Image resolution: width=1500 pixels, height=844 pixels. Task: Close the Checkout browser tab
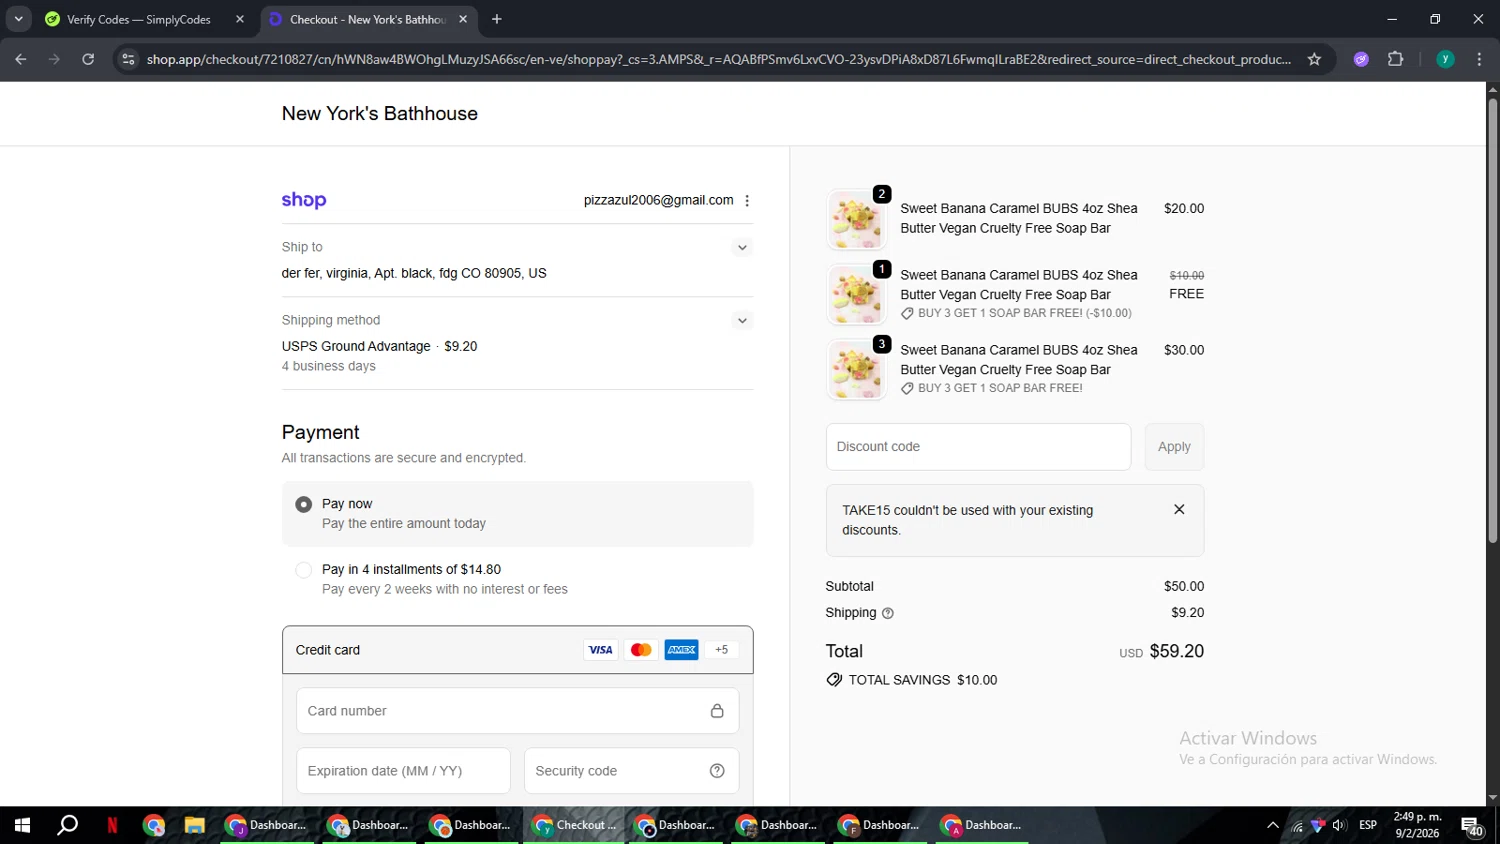[463, 19]
